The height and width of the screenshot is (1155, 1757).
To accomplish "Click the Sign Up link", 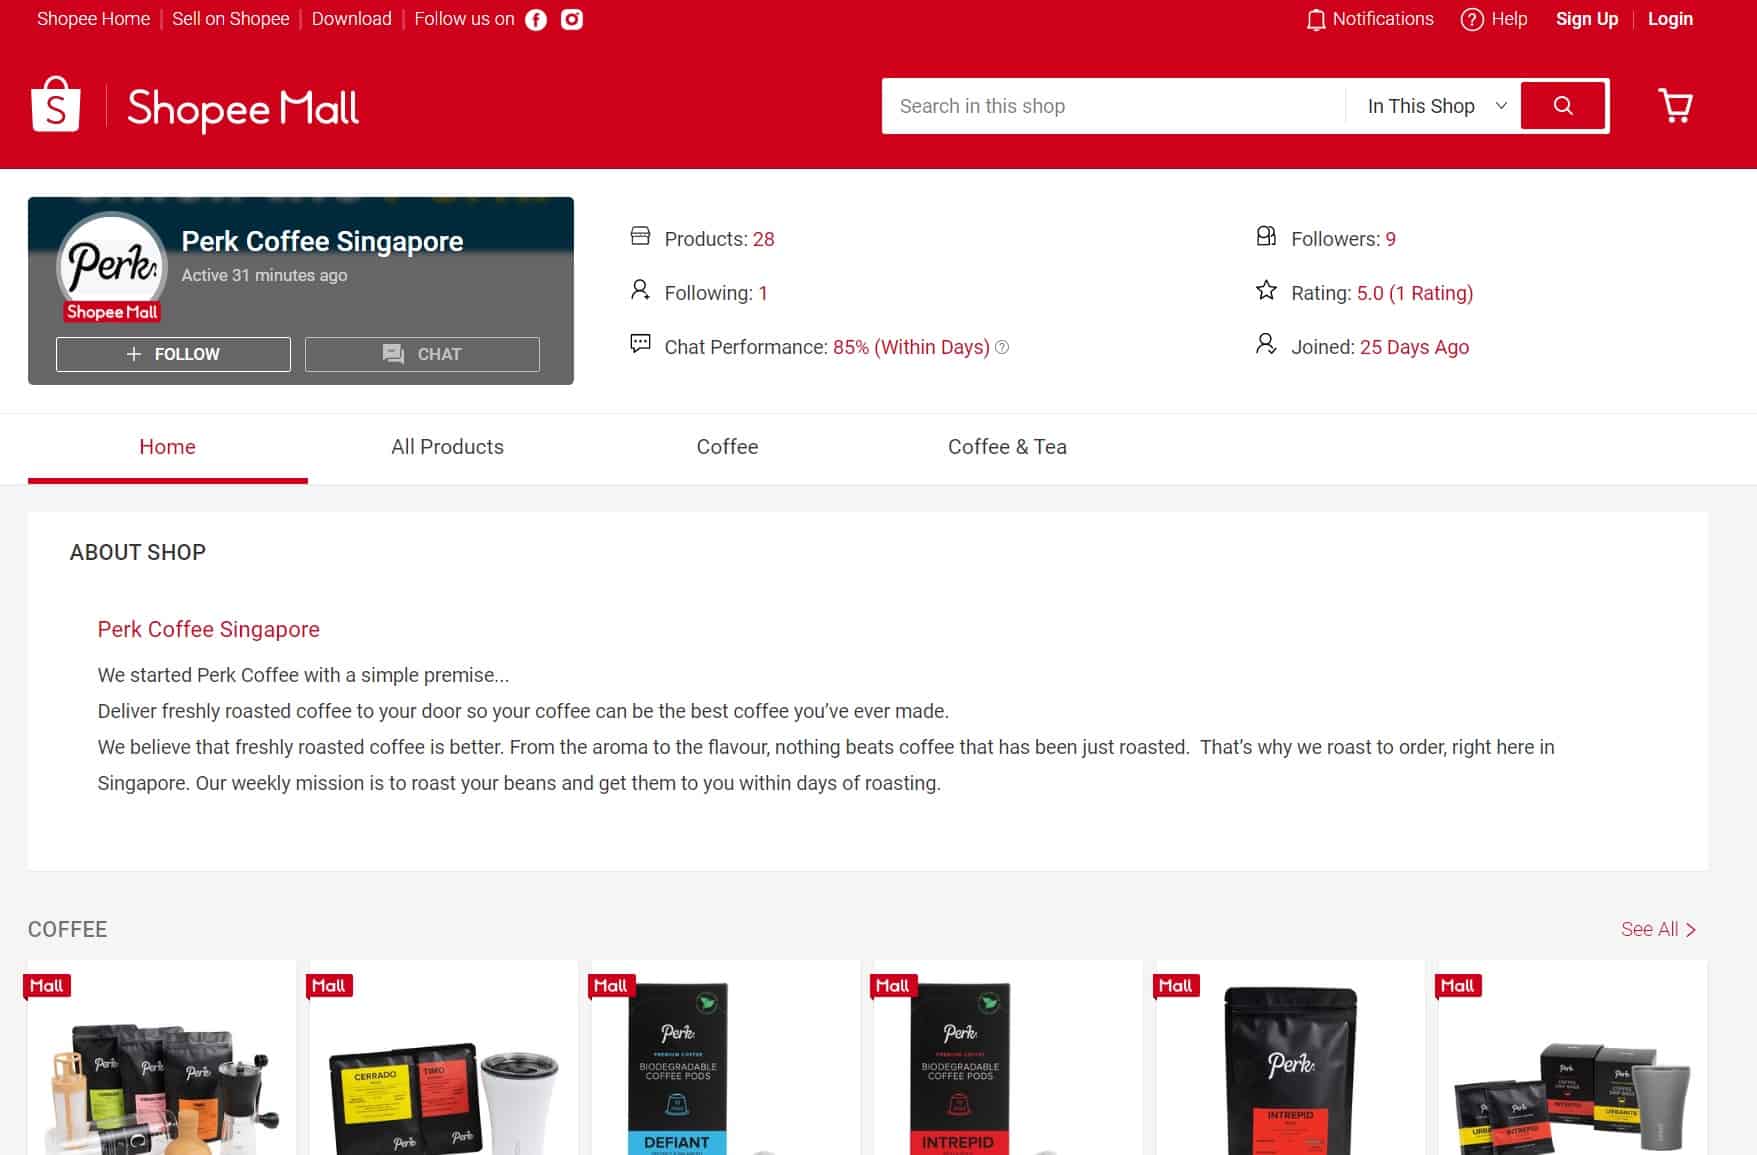I will pos(1586,19).
